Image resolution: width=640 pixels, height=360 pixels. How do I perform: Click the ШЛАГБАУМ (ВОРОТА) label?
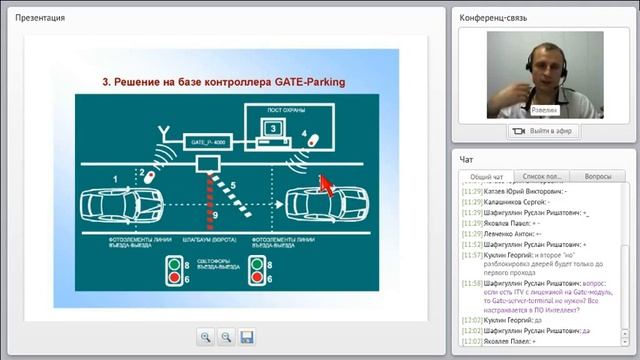click(x=209, y=240)
